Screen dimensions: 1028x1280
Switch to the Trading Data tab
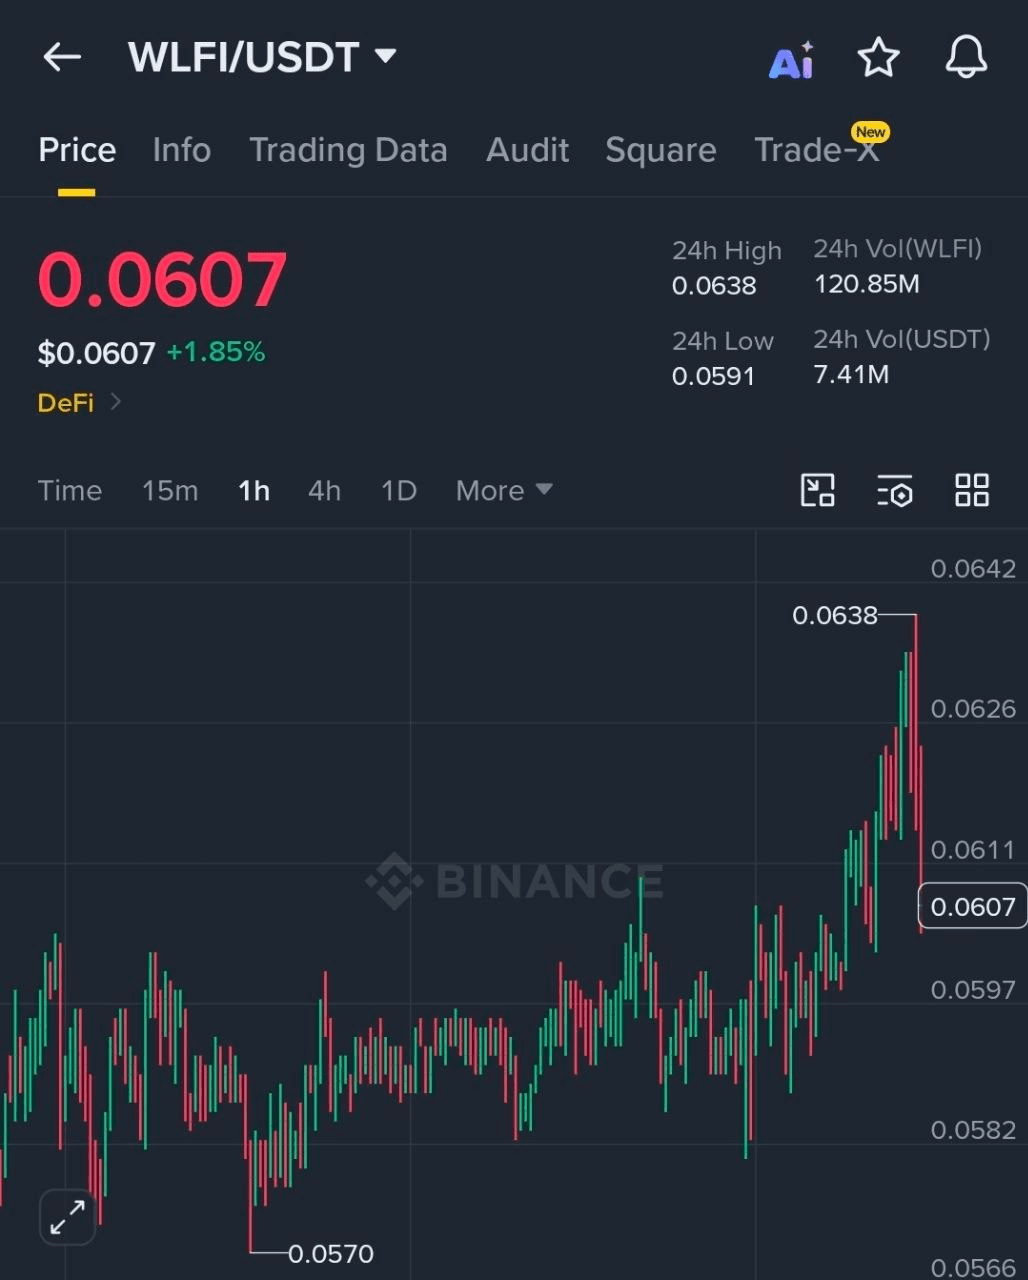(x=348, y=150)
